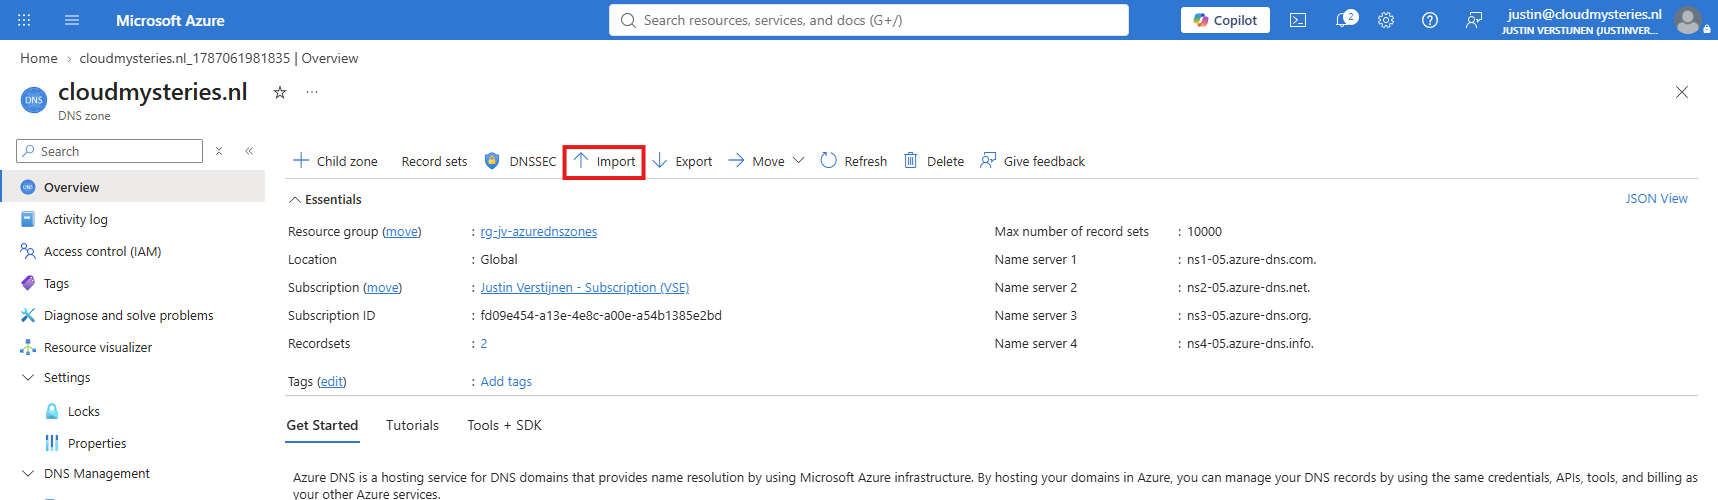Image resolution: width=1718 pixels, height=500 pixels.
Task: Click move link next to Resource group
Action: pos(402,231)
